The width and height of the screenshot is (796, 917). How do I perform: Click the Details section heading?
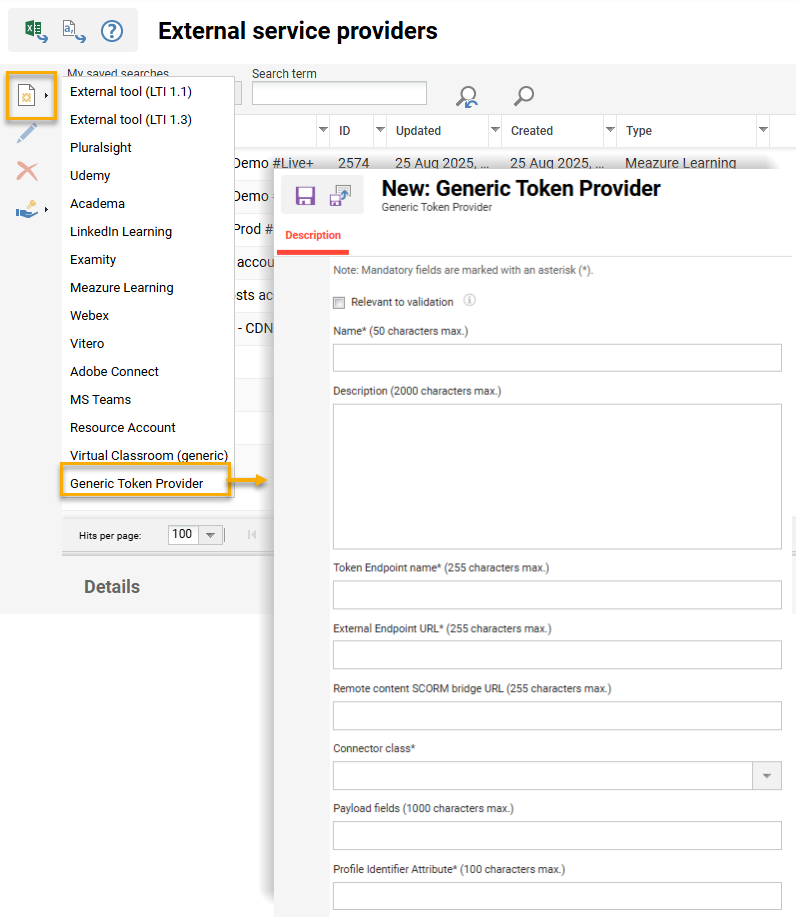point(112,587)
